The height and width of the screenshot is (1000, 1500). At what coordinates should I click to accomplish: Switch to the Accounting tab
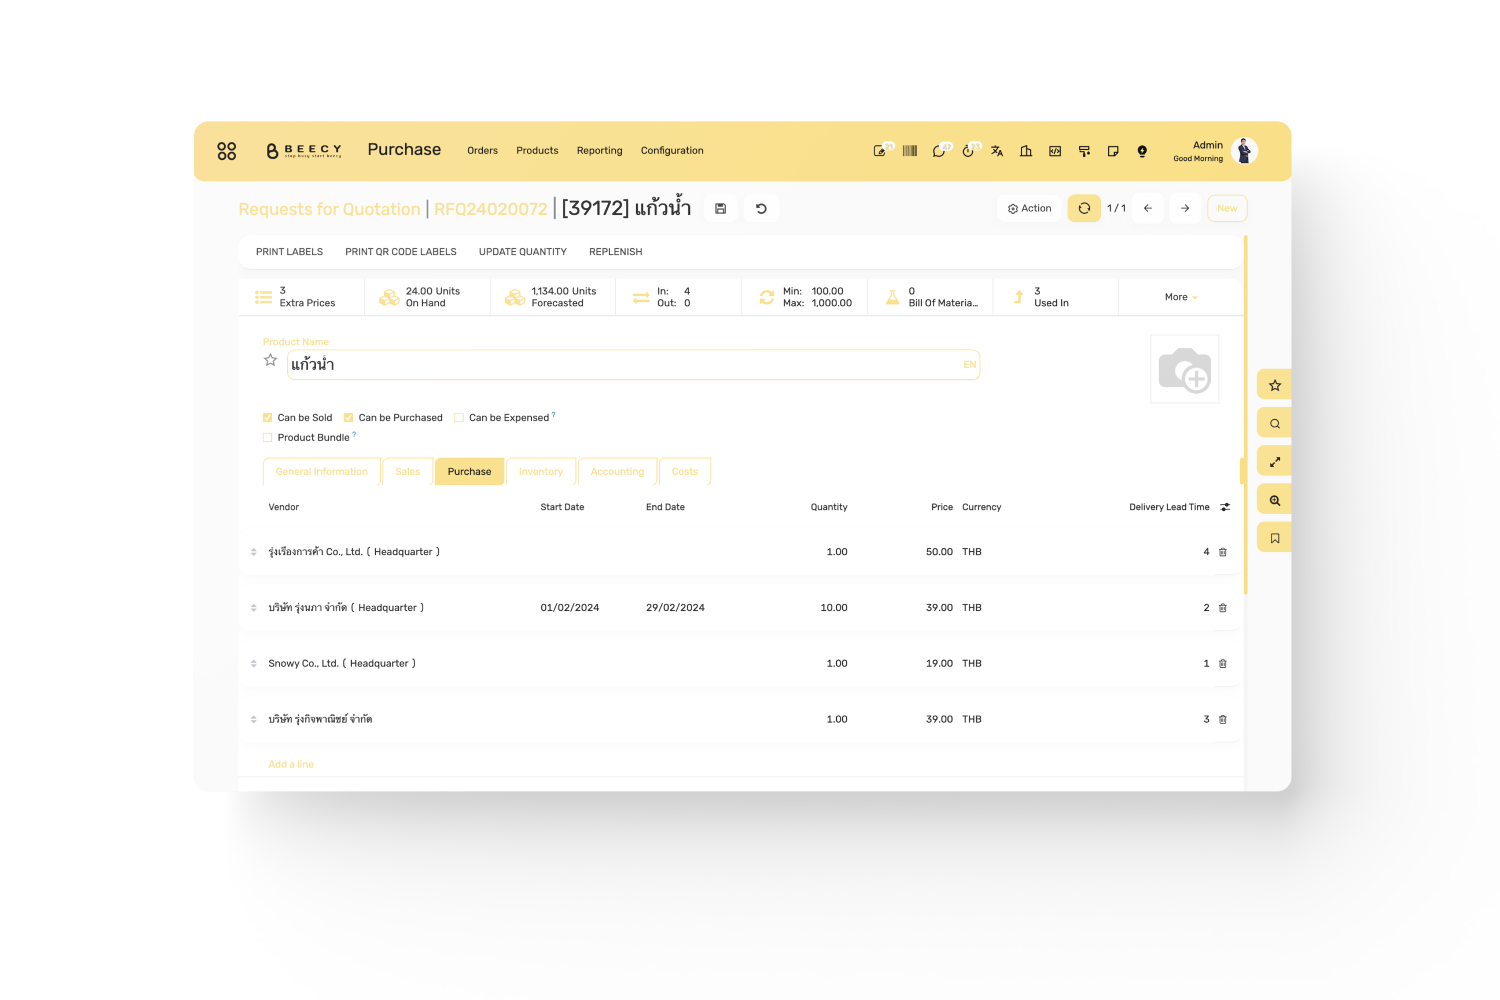click(618, 472)
